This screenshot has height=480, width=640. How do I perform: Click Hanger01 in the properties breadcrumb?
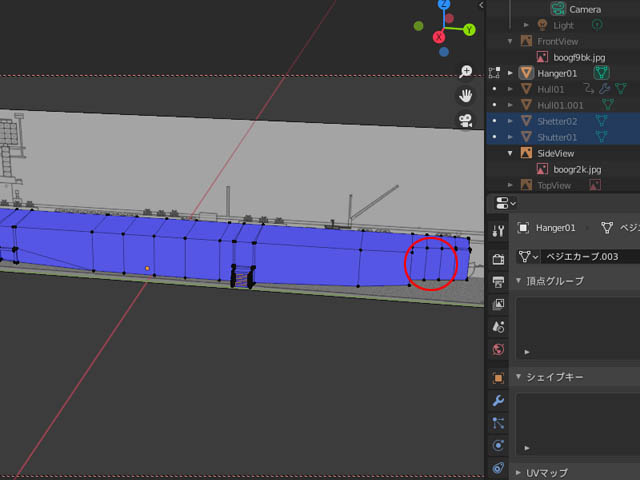556,228
